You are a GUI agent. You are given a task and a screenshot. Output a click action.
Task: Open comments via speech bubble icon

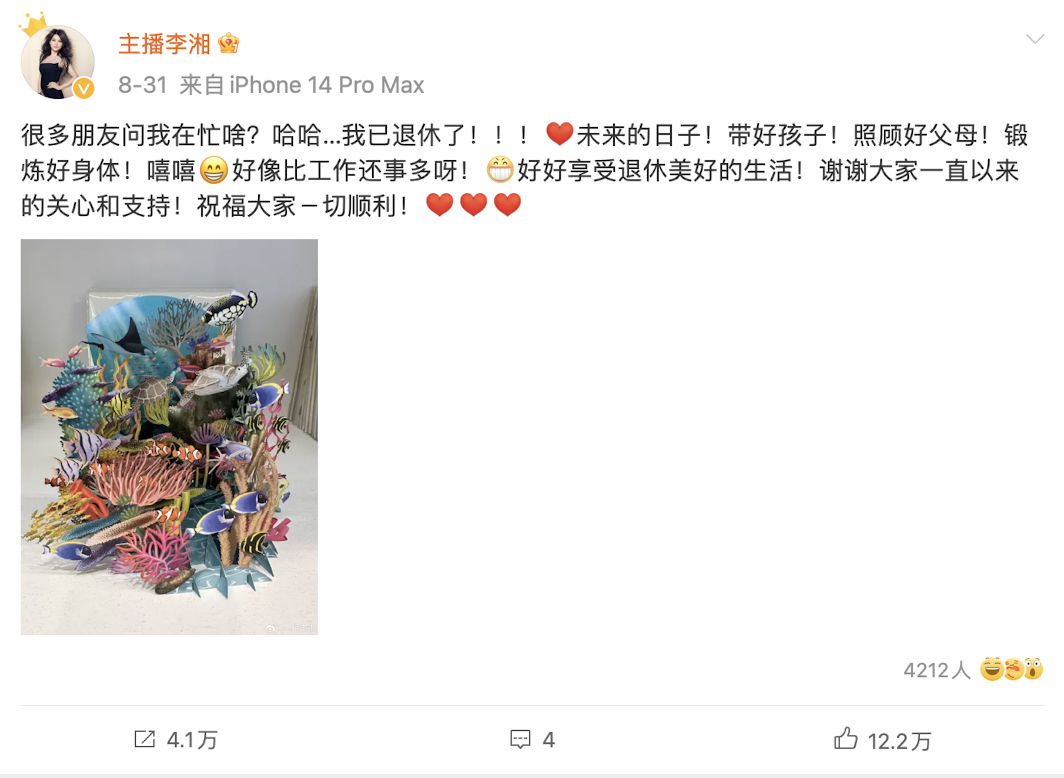pos(520,739)
